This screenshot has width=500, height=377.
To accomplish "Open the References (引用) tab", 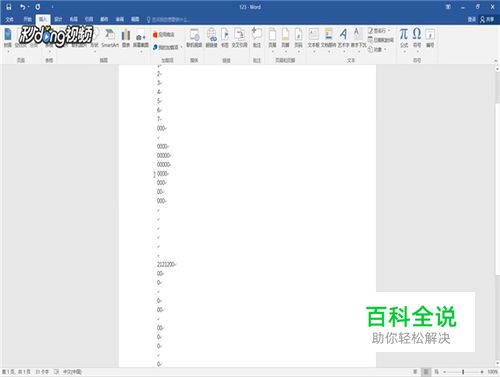I will pyautogui.click(x=89, y=19).
